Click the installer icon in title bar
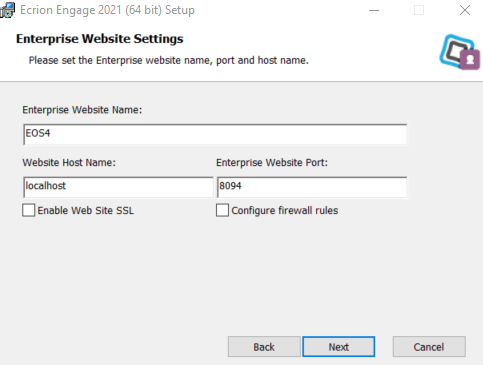Screen dimensions: 483x365 (7, 10)
